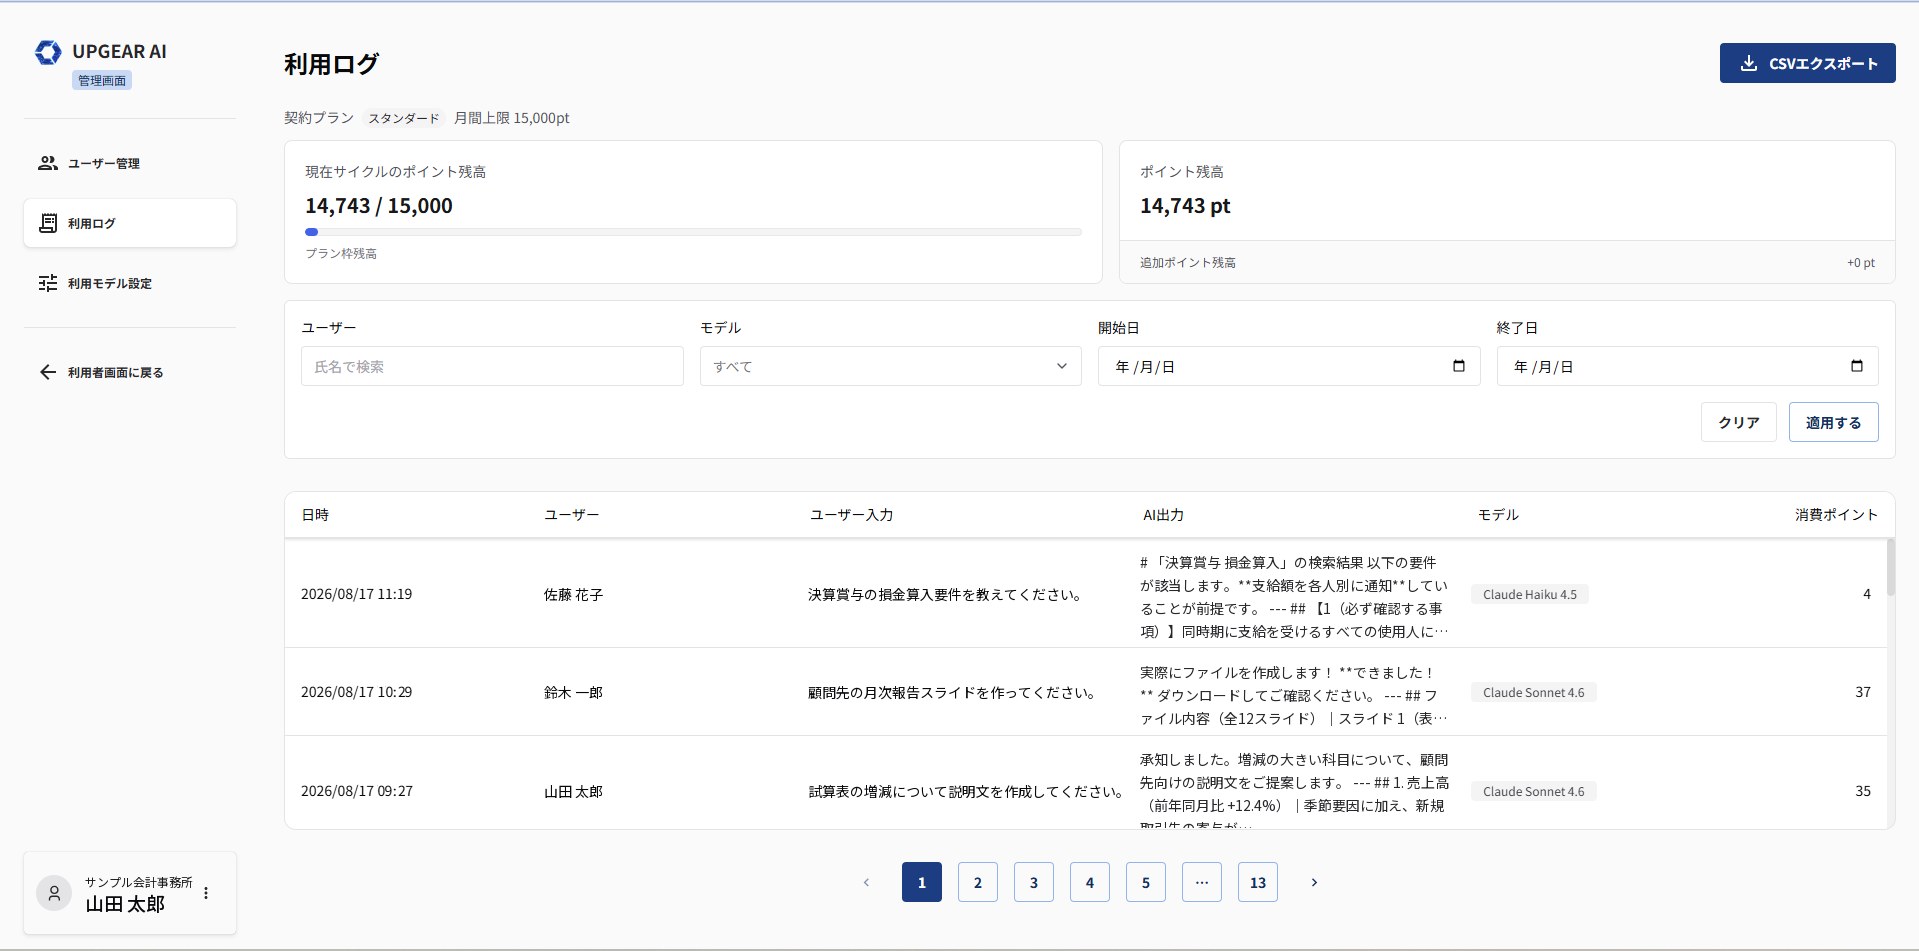Screen dimensions: 1919x951
Task: Click consumed points value 37
Action: pos(1863,692)
